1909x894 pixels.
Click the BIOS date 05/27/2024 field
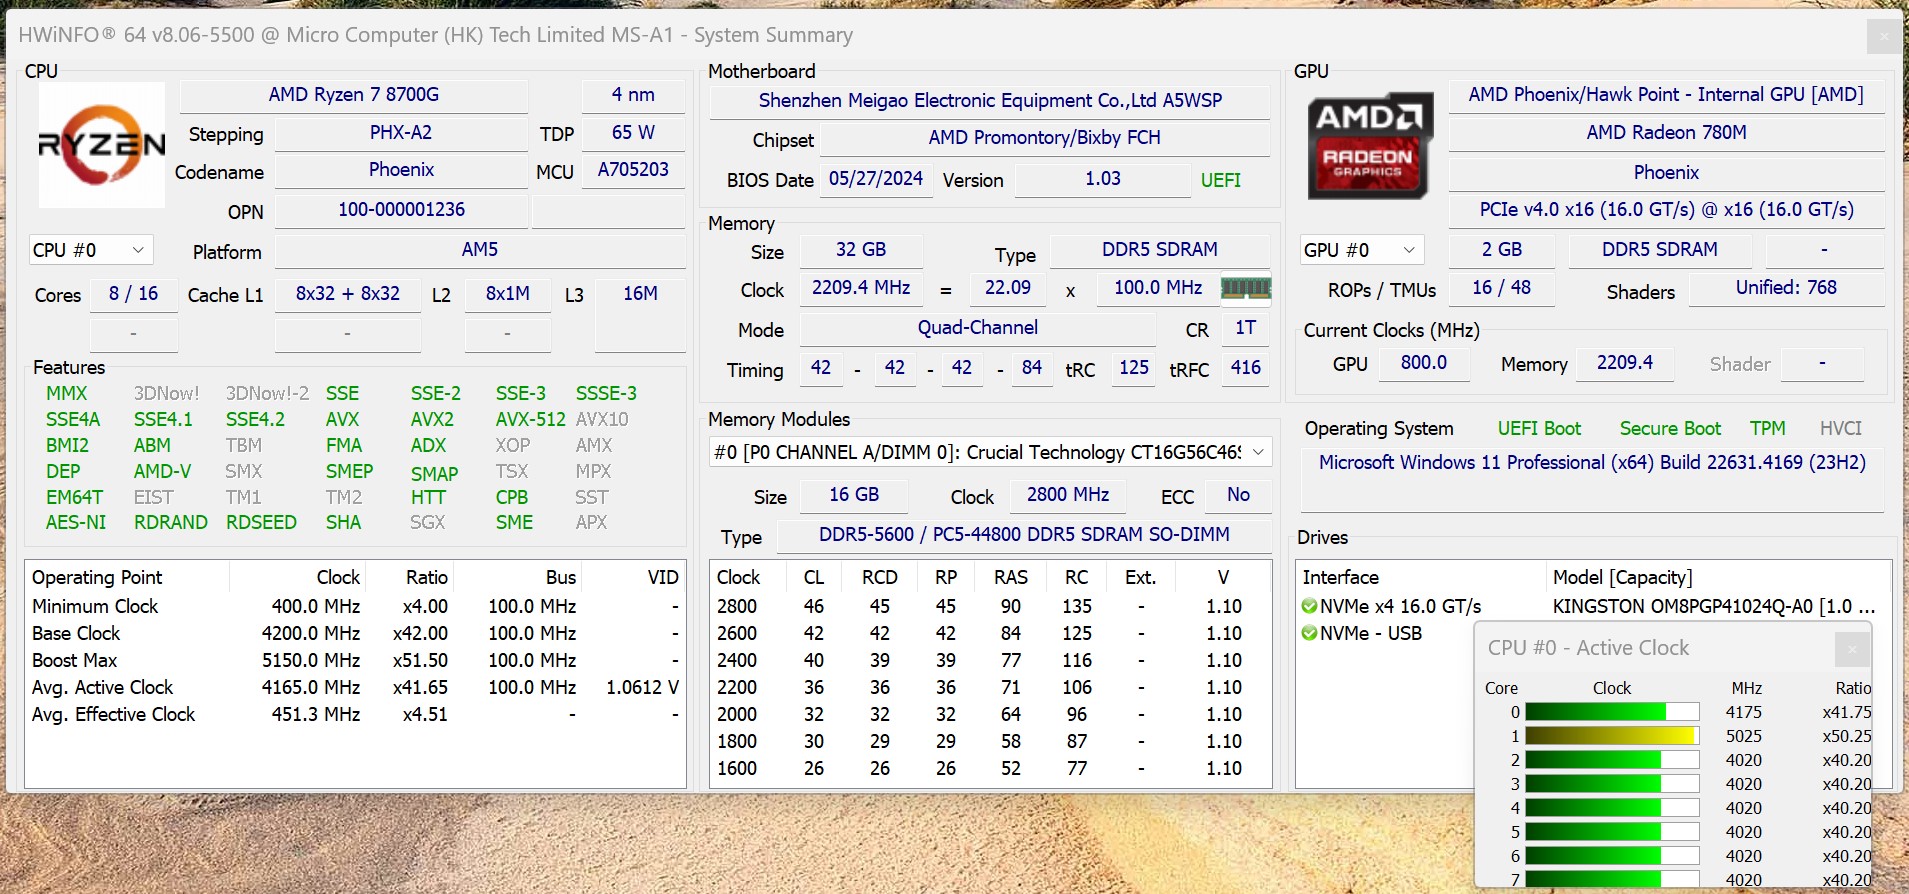point(876,179)
